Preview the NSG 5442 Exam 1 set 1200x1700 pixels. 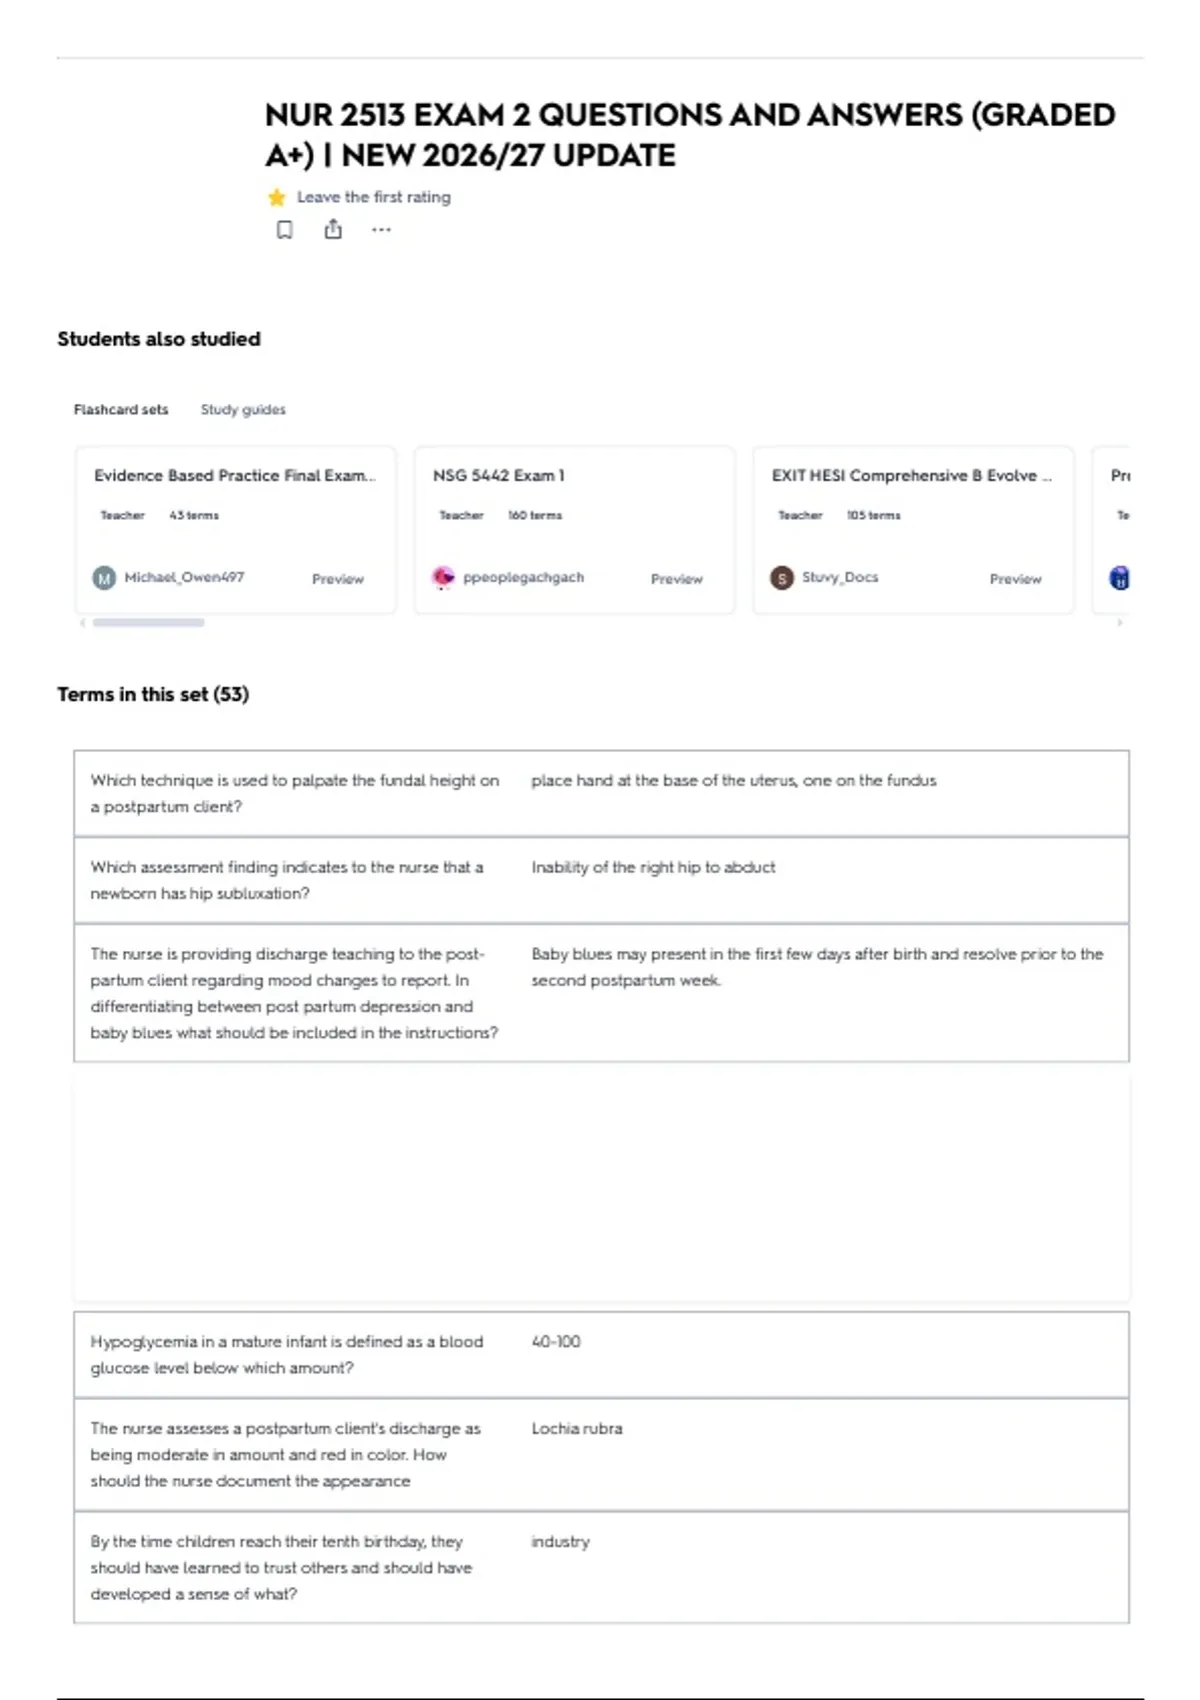[x=677, y=579]
